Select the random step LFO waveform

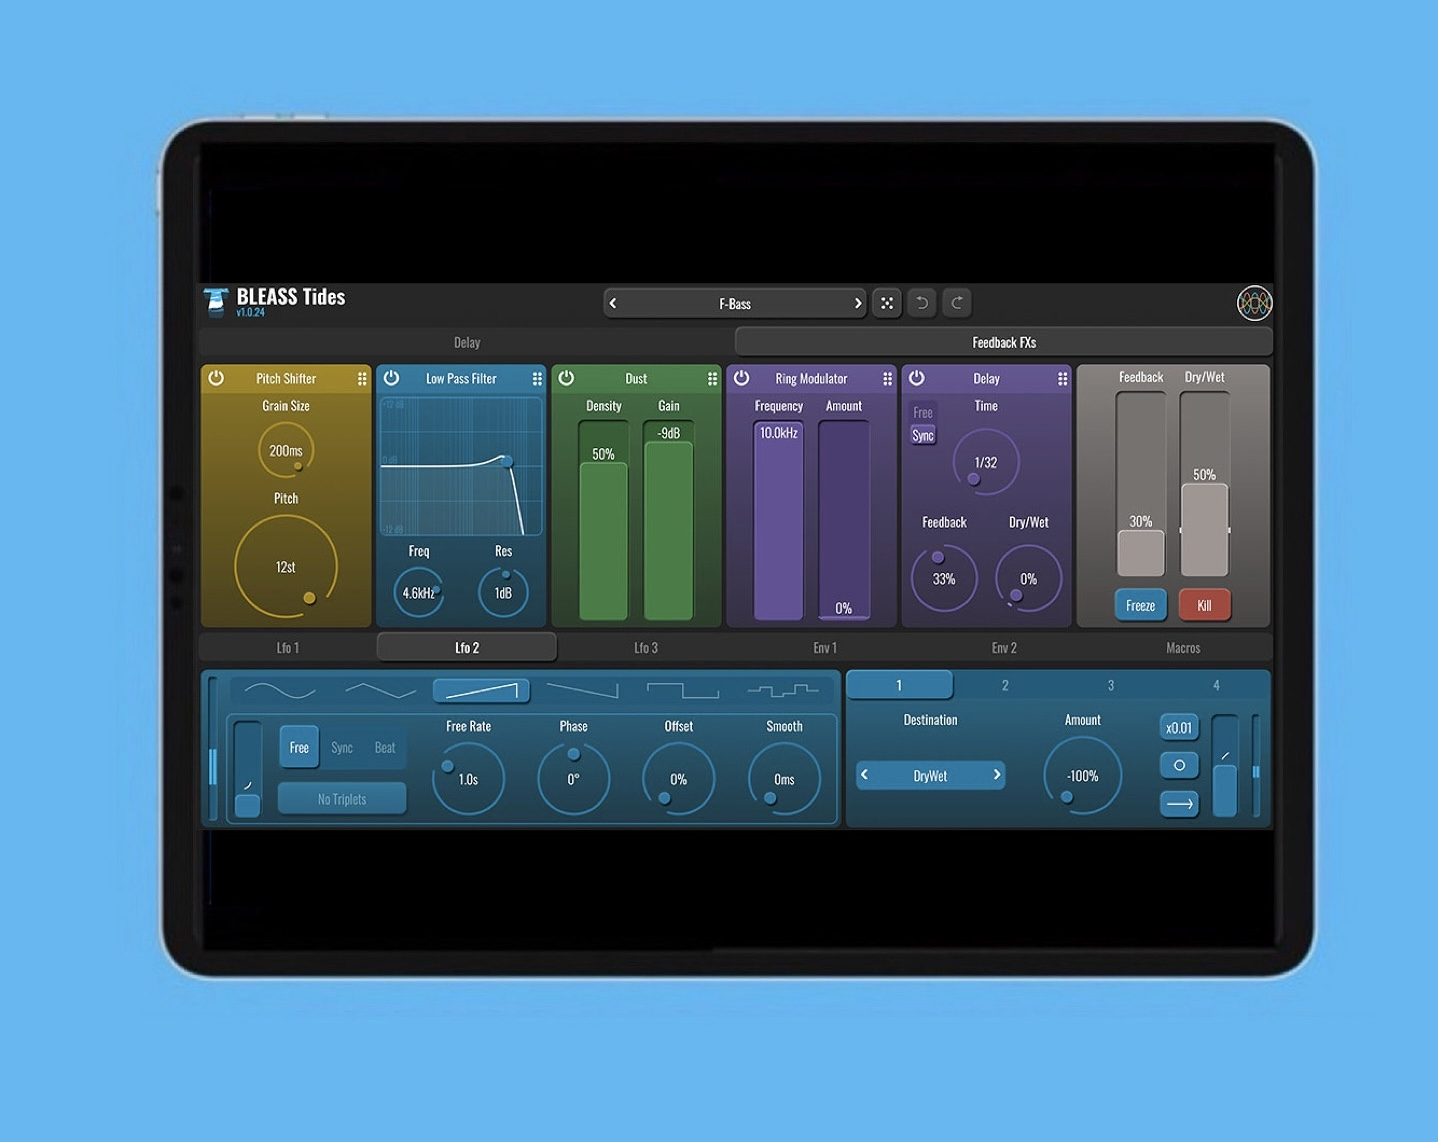783,690
